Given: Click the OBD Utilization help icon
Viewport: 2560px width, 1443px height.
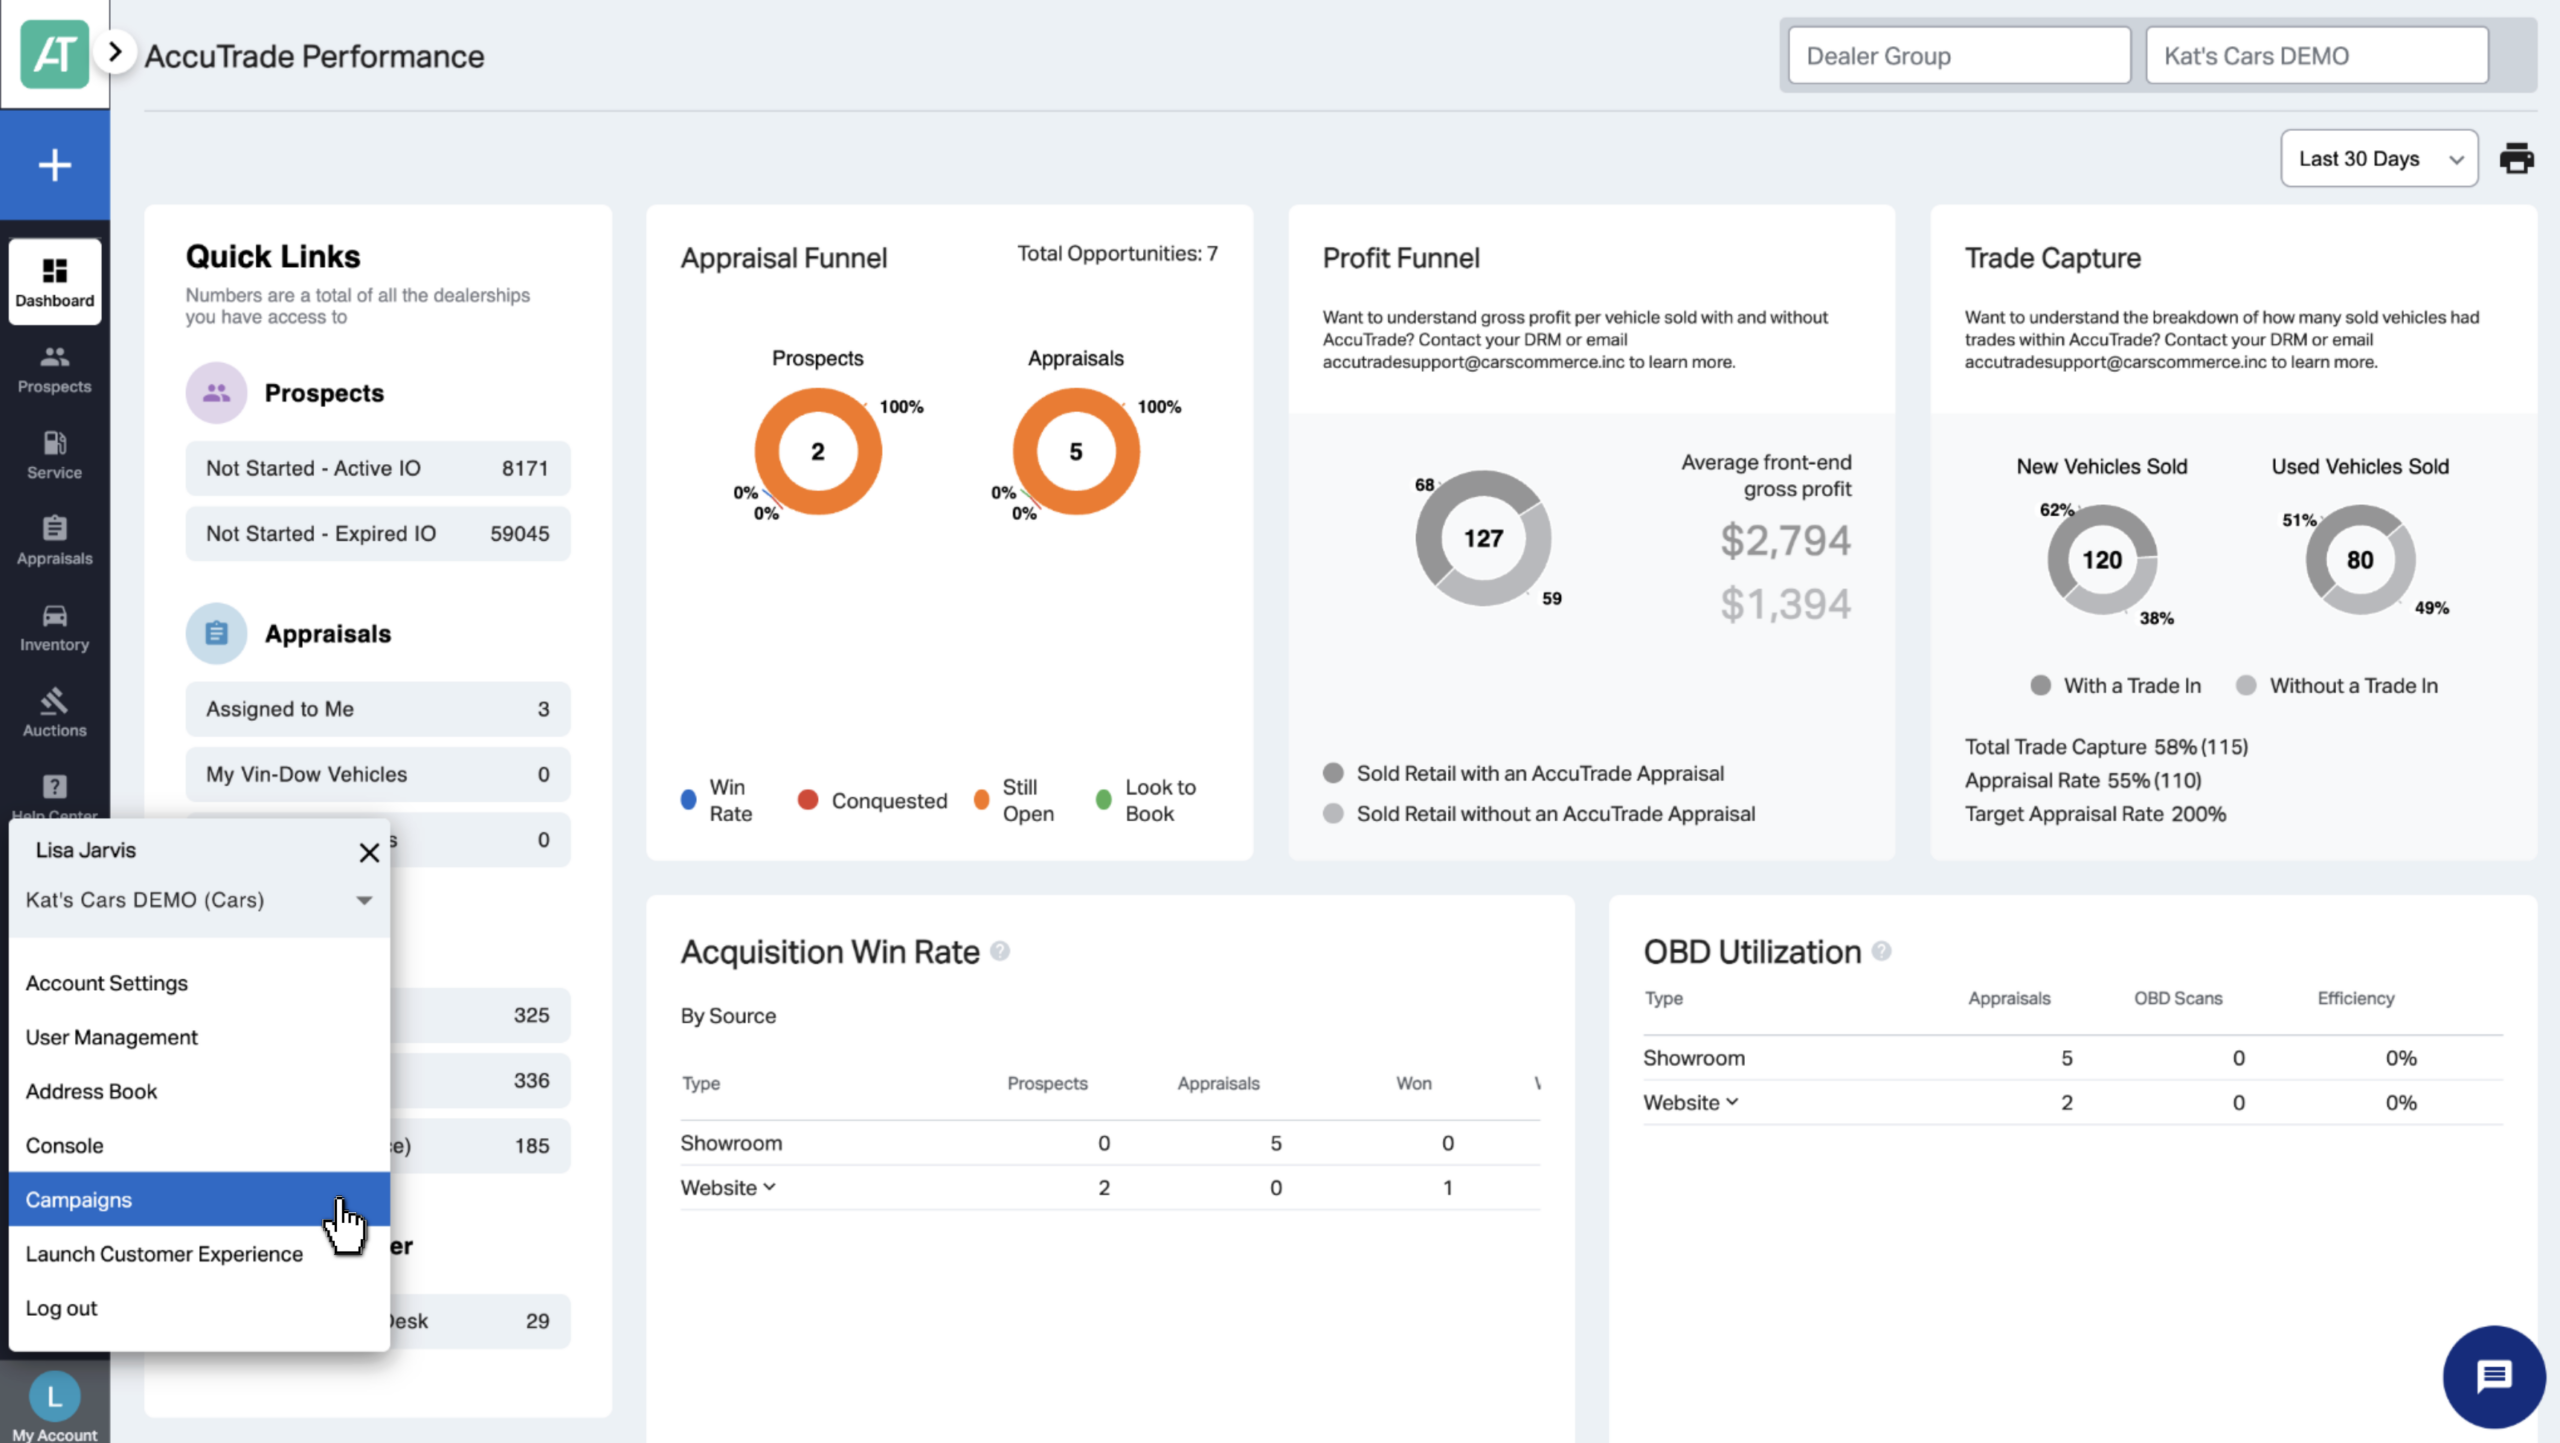Looking at the screenshot, I should pos(1881,951).
